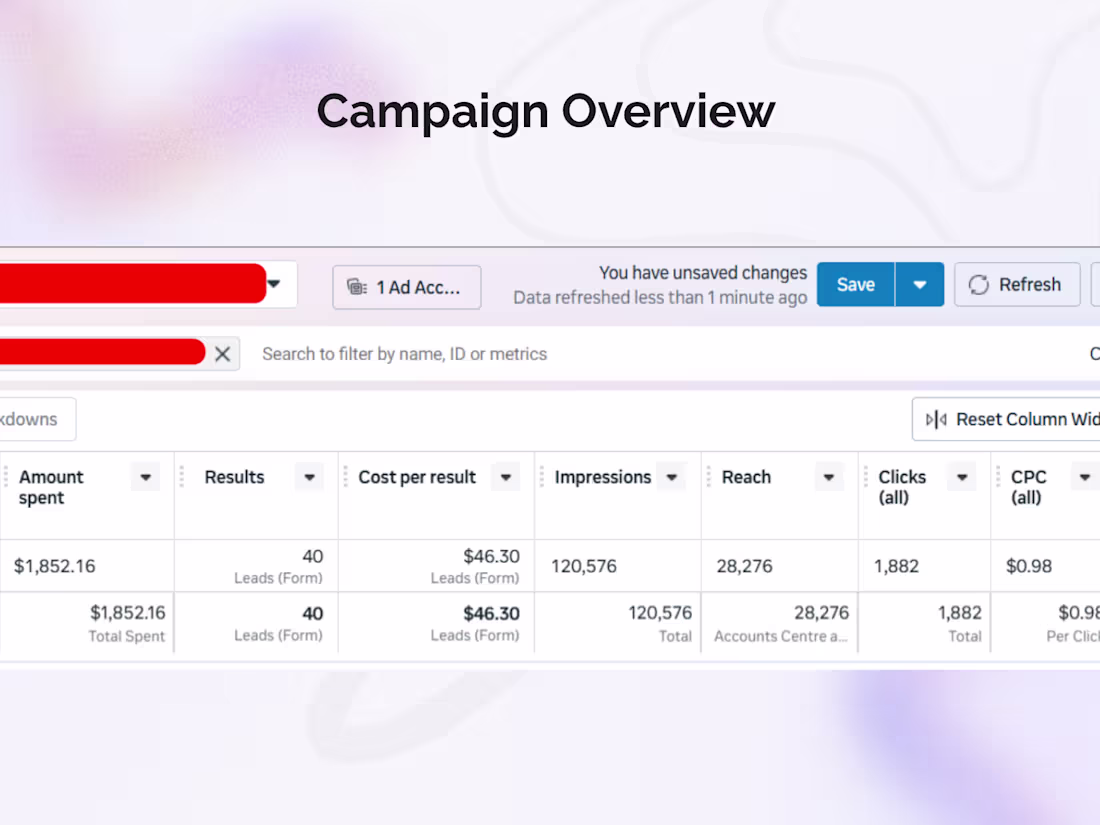
Task: Open the Cost per result column menu
Action: click(506, 478)
